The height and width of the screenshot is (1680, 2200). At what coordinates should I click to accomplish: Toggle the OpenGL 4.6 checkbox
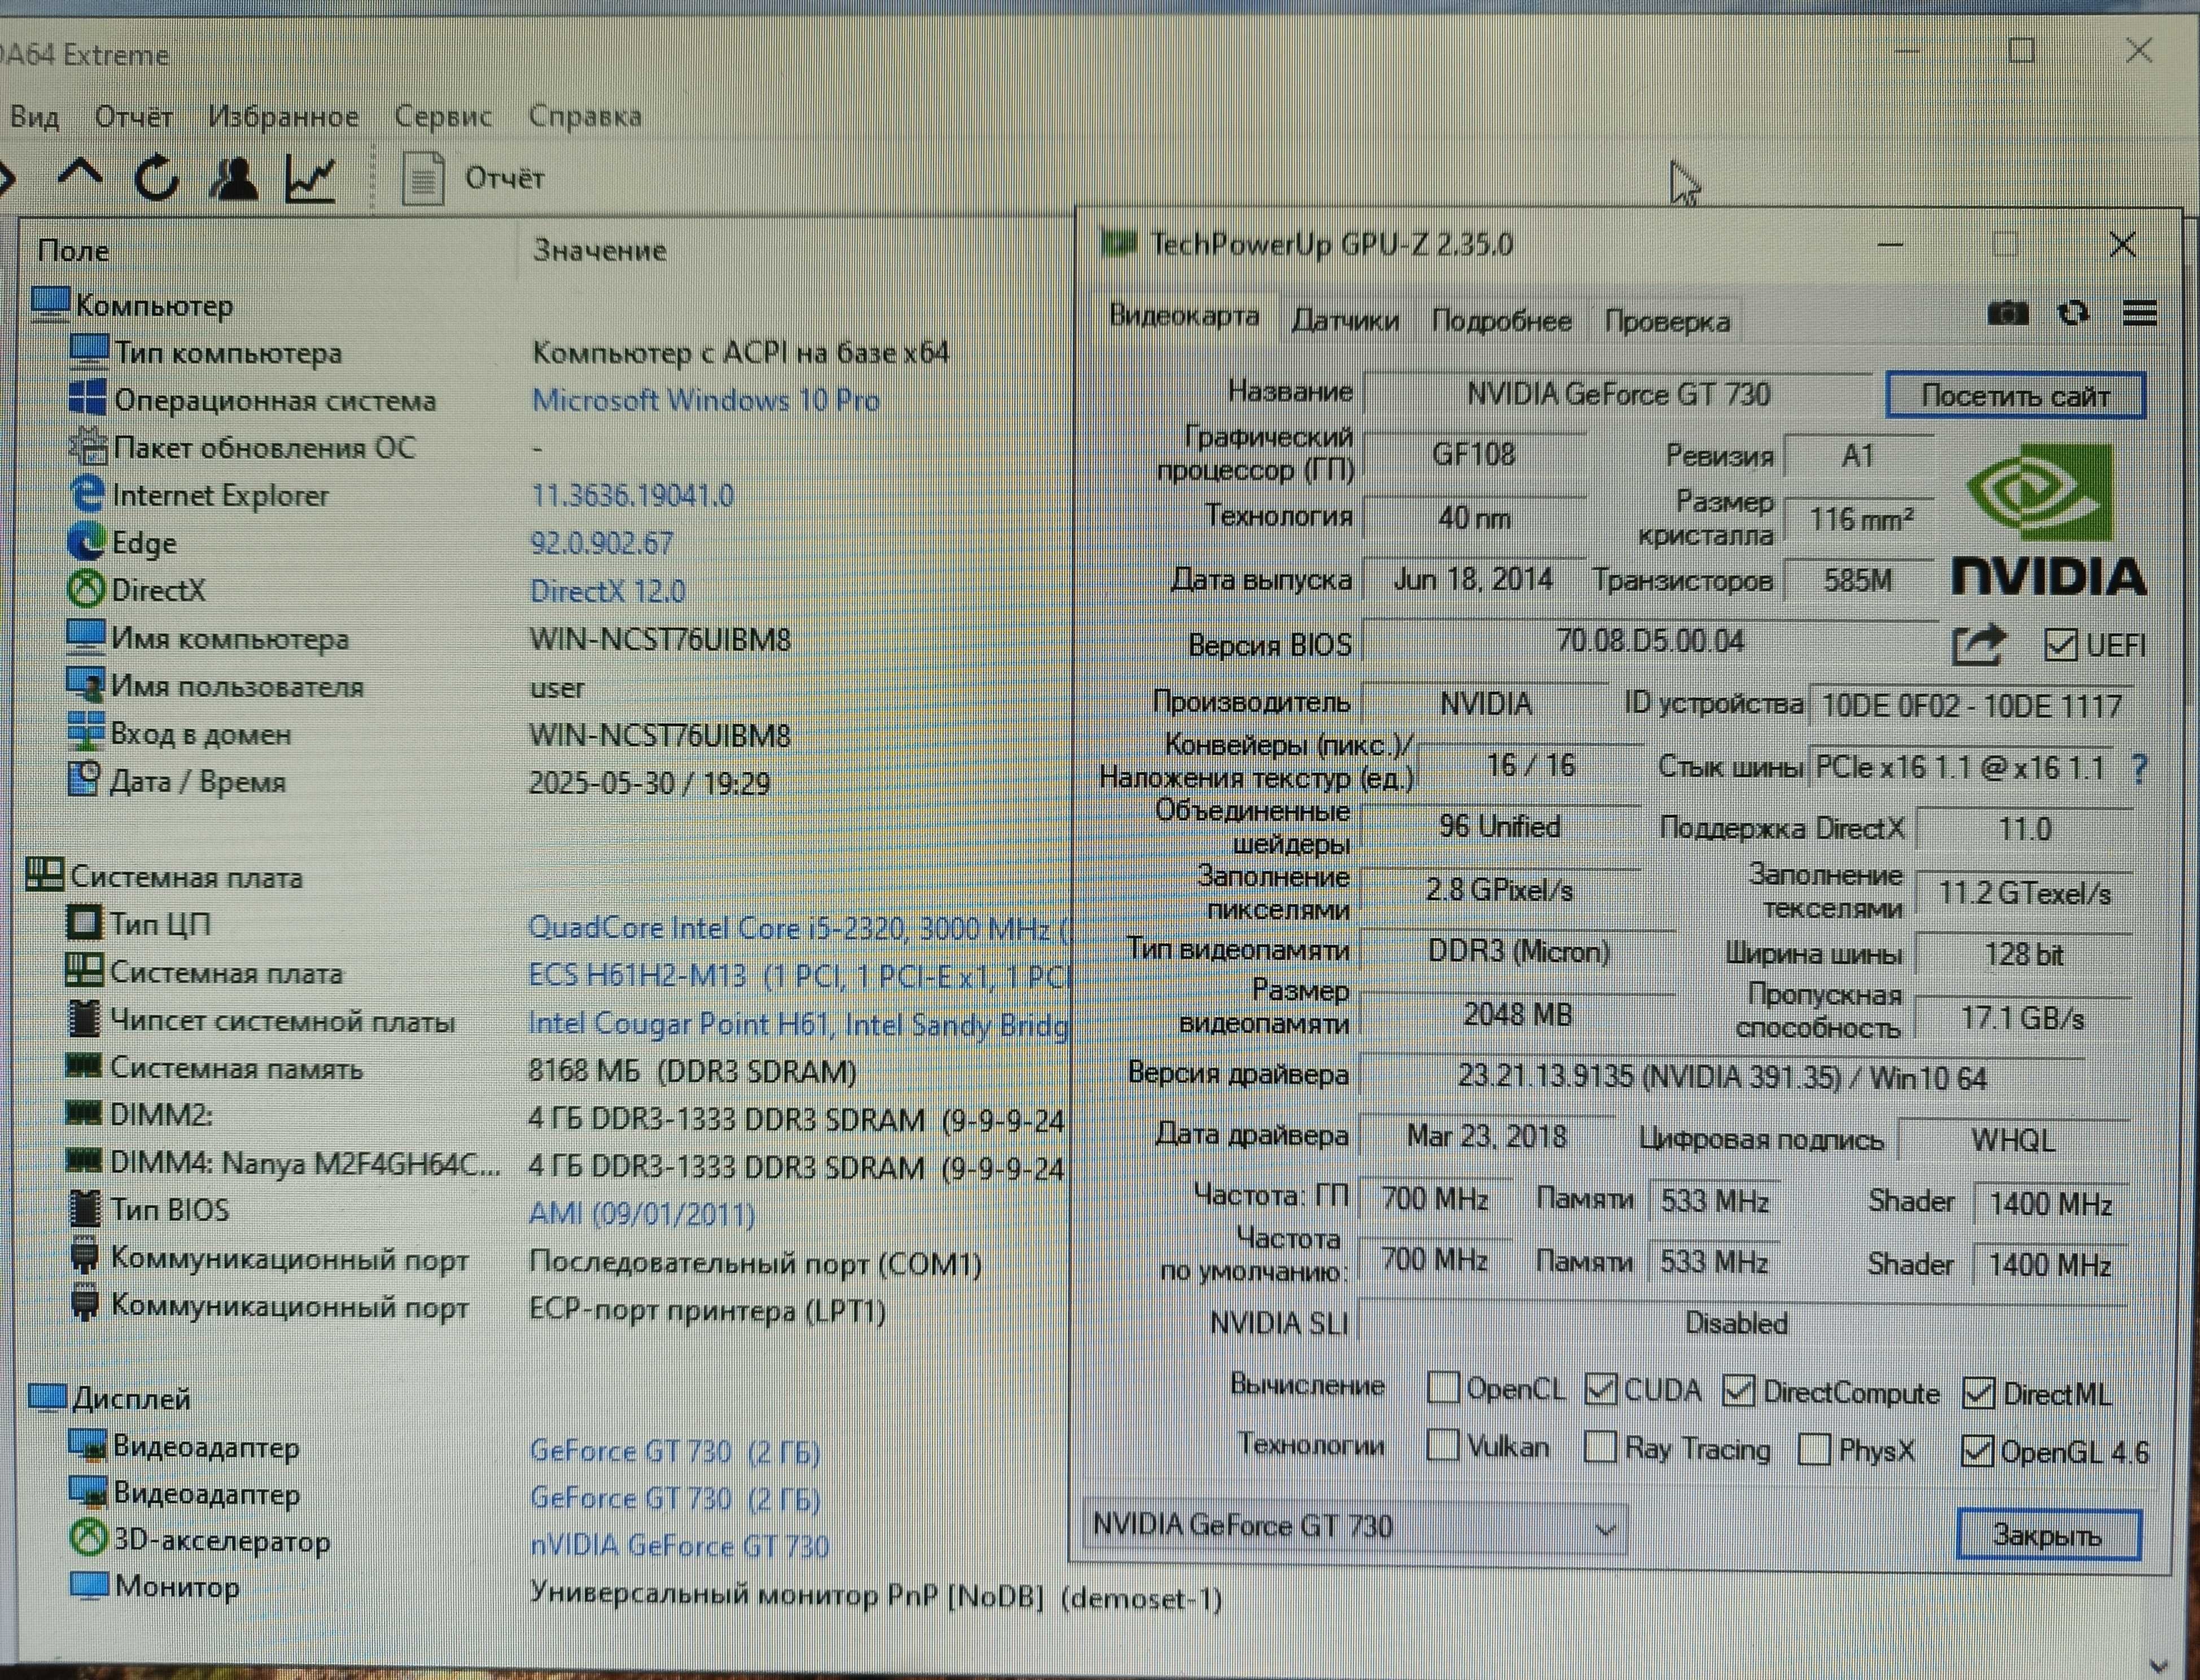pos(1977,1452)
